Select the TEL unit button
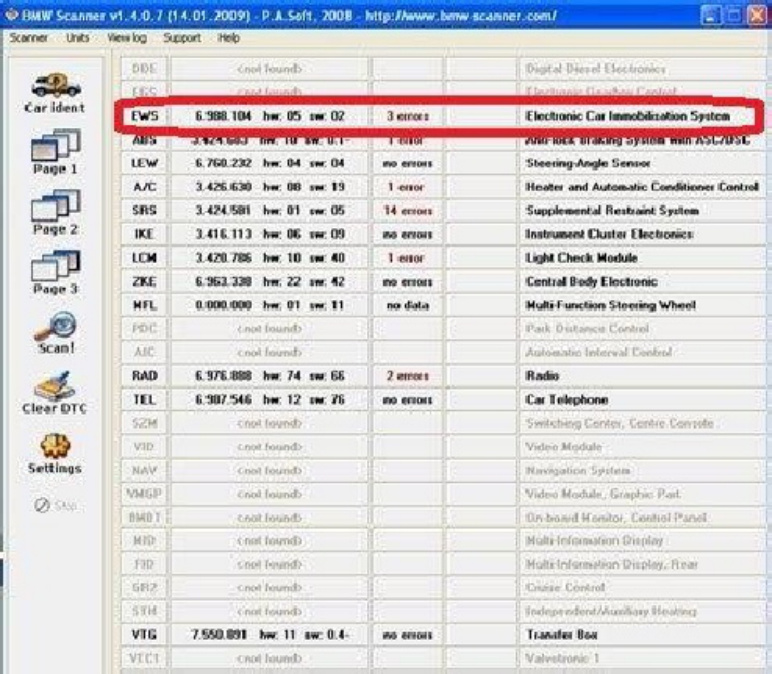Screen dimensions: 772x674 tap(144, 399)
